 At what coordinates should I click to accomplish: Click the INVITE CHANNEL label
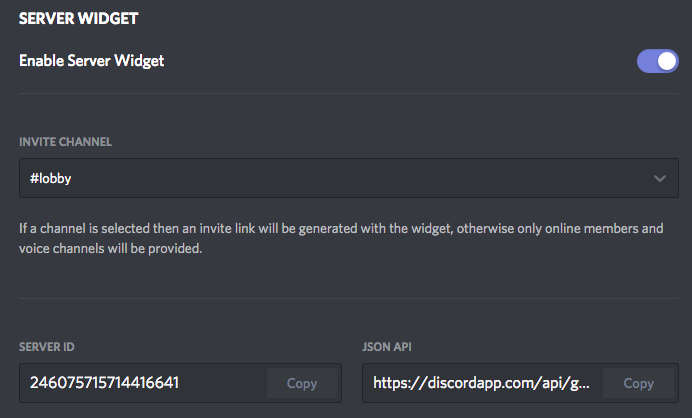click(x=65, y=142)
